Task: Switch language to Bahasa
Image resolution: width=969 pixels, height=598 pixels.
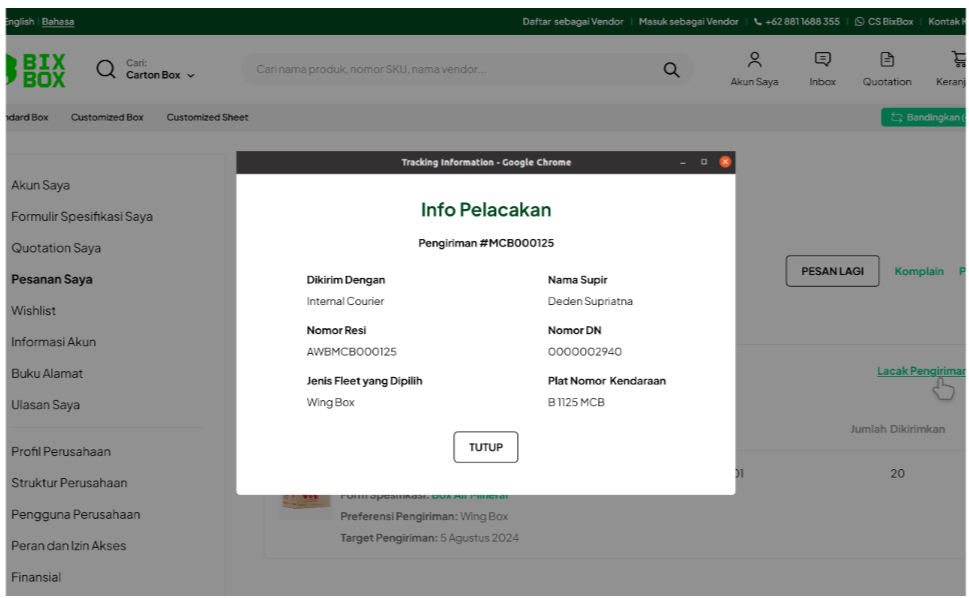Action: click(58, 22)
